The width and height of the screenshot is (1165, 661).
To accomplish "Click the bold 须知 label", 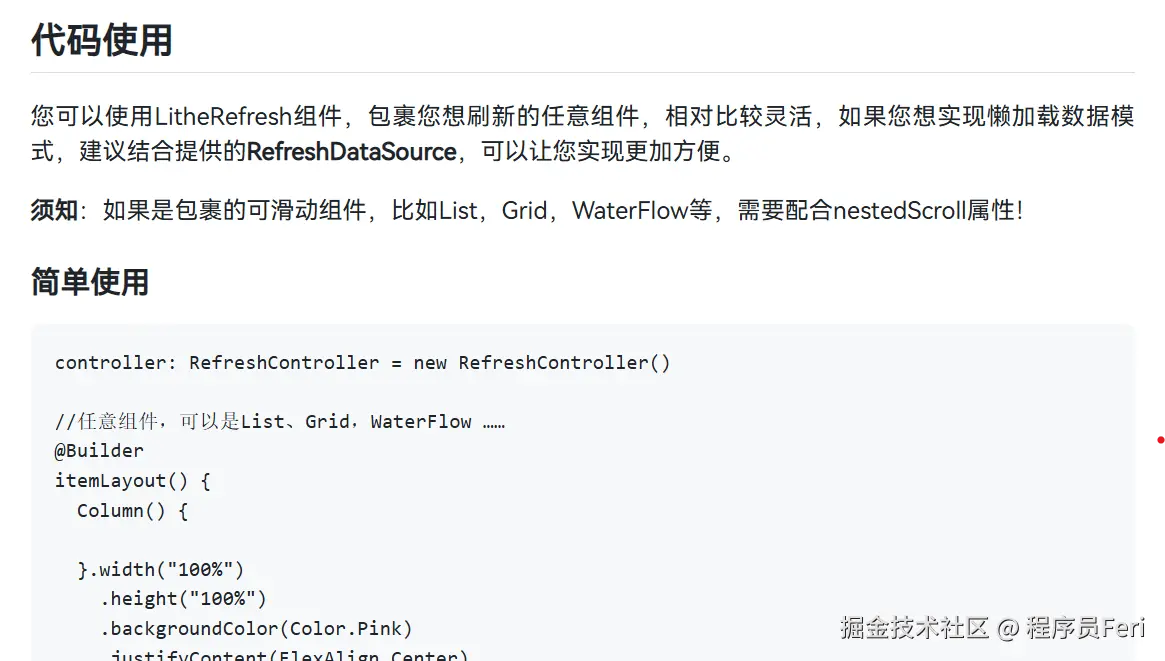I will [54, 210].
